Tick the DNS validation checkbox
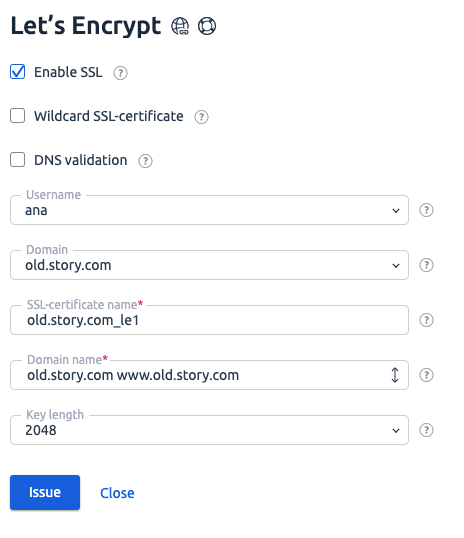Screen dimensions: 464x538 [18, 160]
